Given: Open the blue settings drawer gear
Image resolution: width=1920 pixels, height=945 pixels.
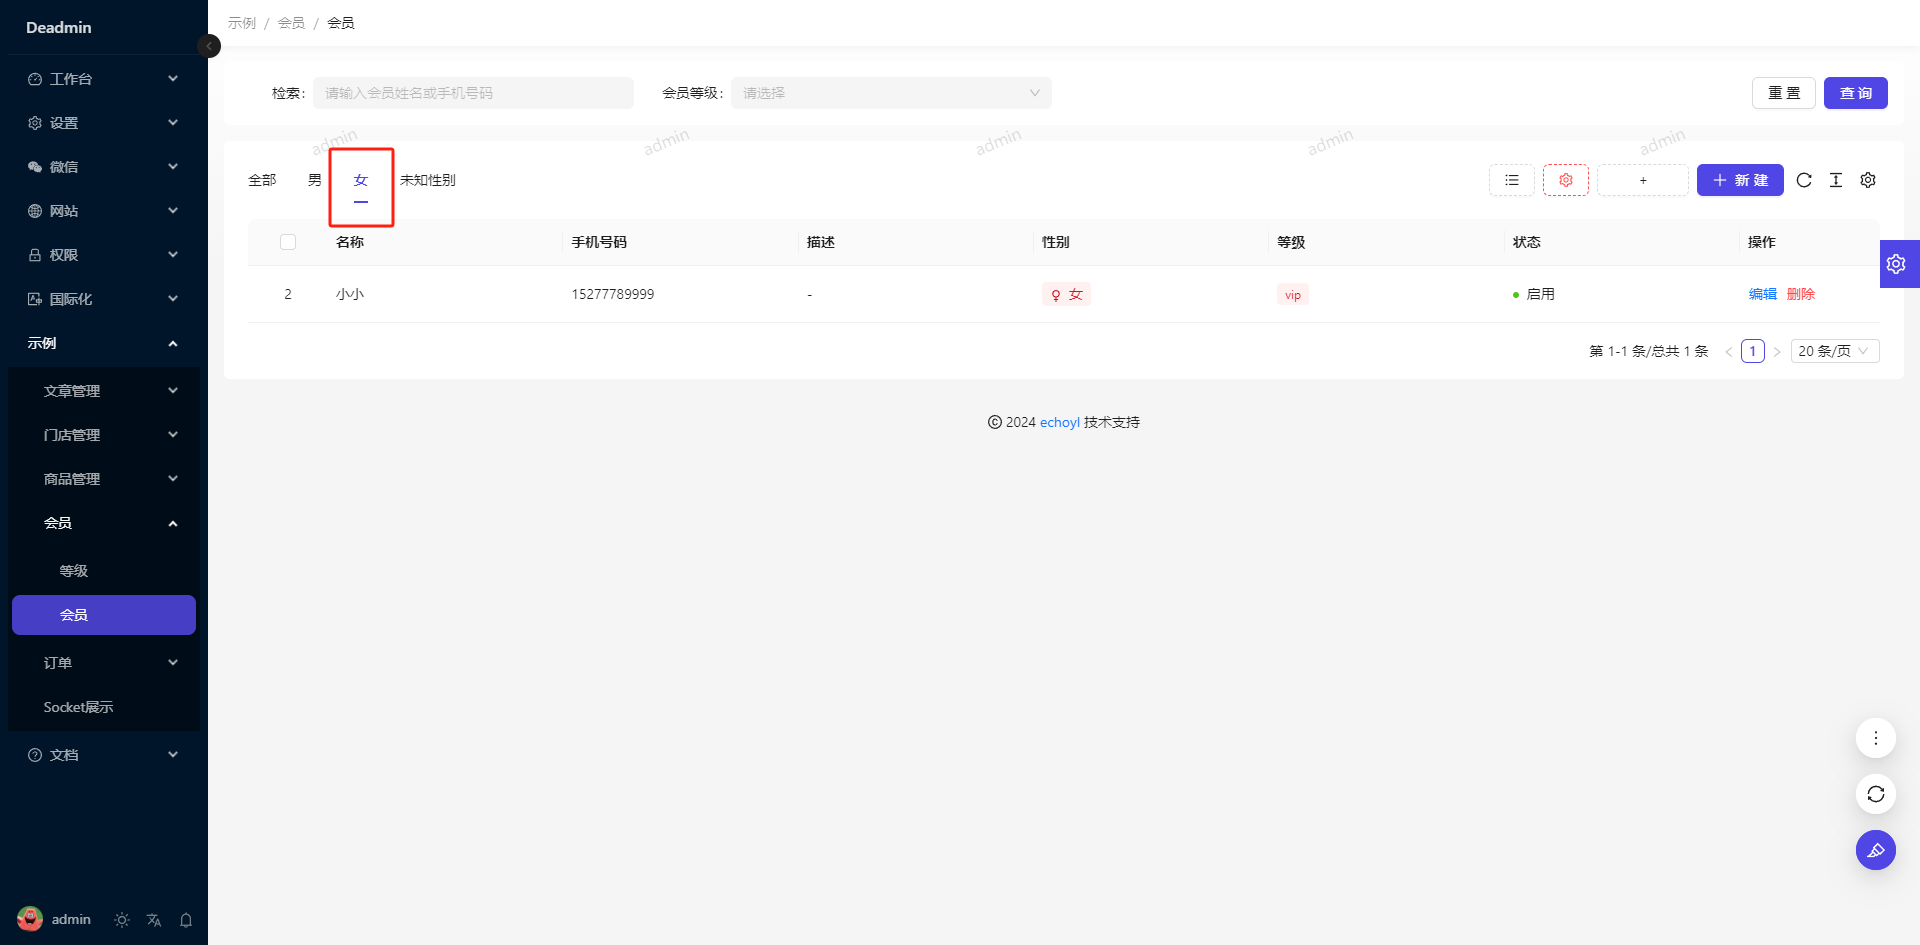Looking at the screenshot, I should [x=1897, y=264].
